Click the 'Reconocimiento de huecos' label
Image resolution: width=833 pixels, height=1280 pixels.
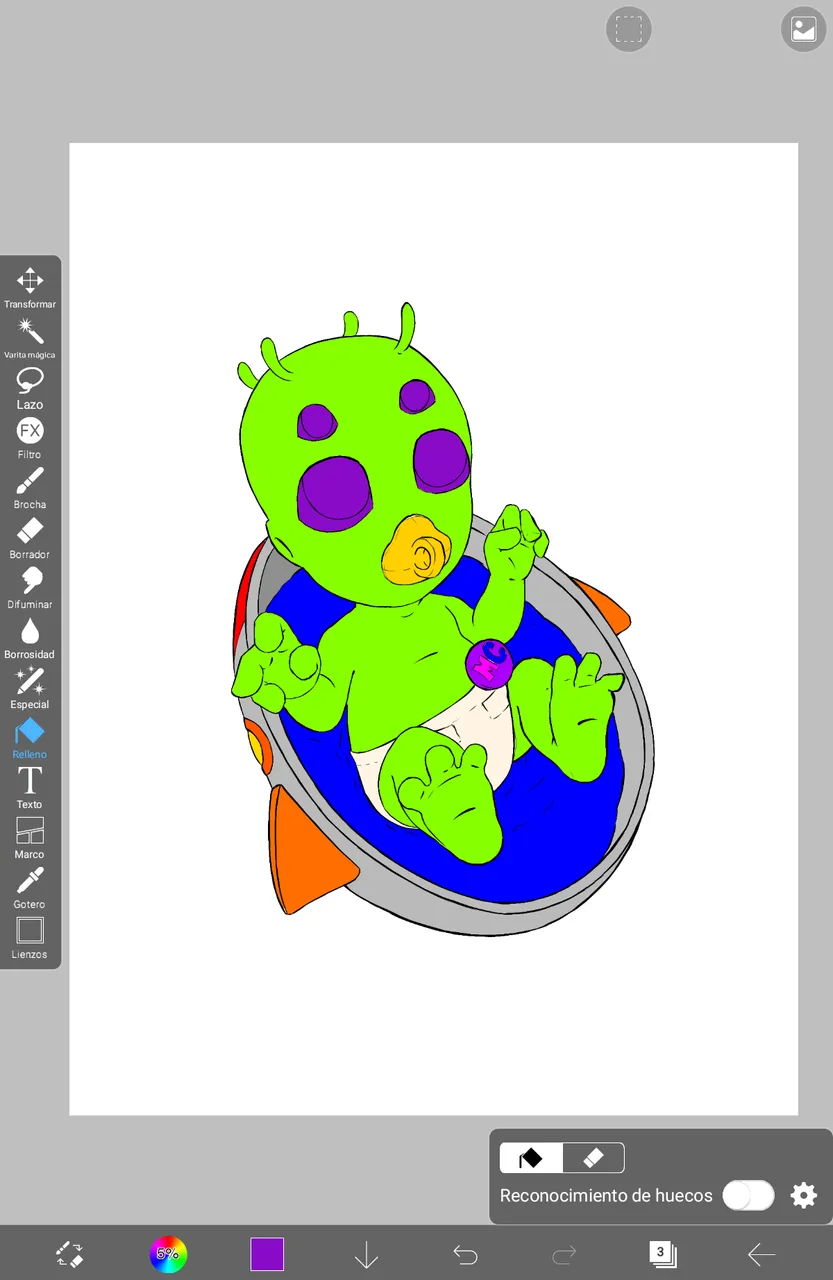point(606,1195)
